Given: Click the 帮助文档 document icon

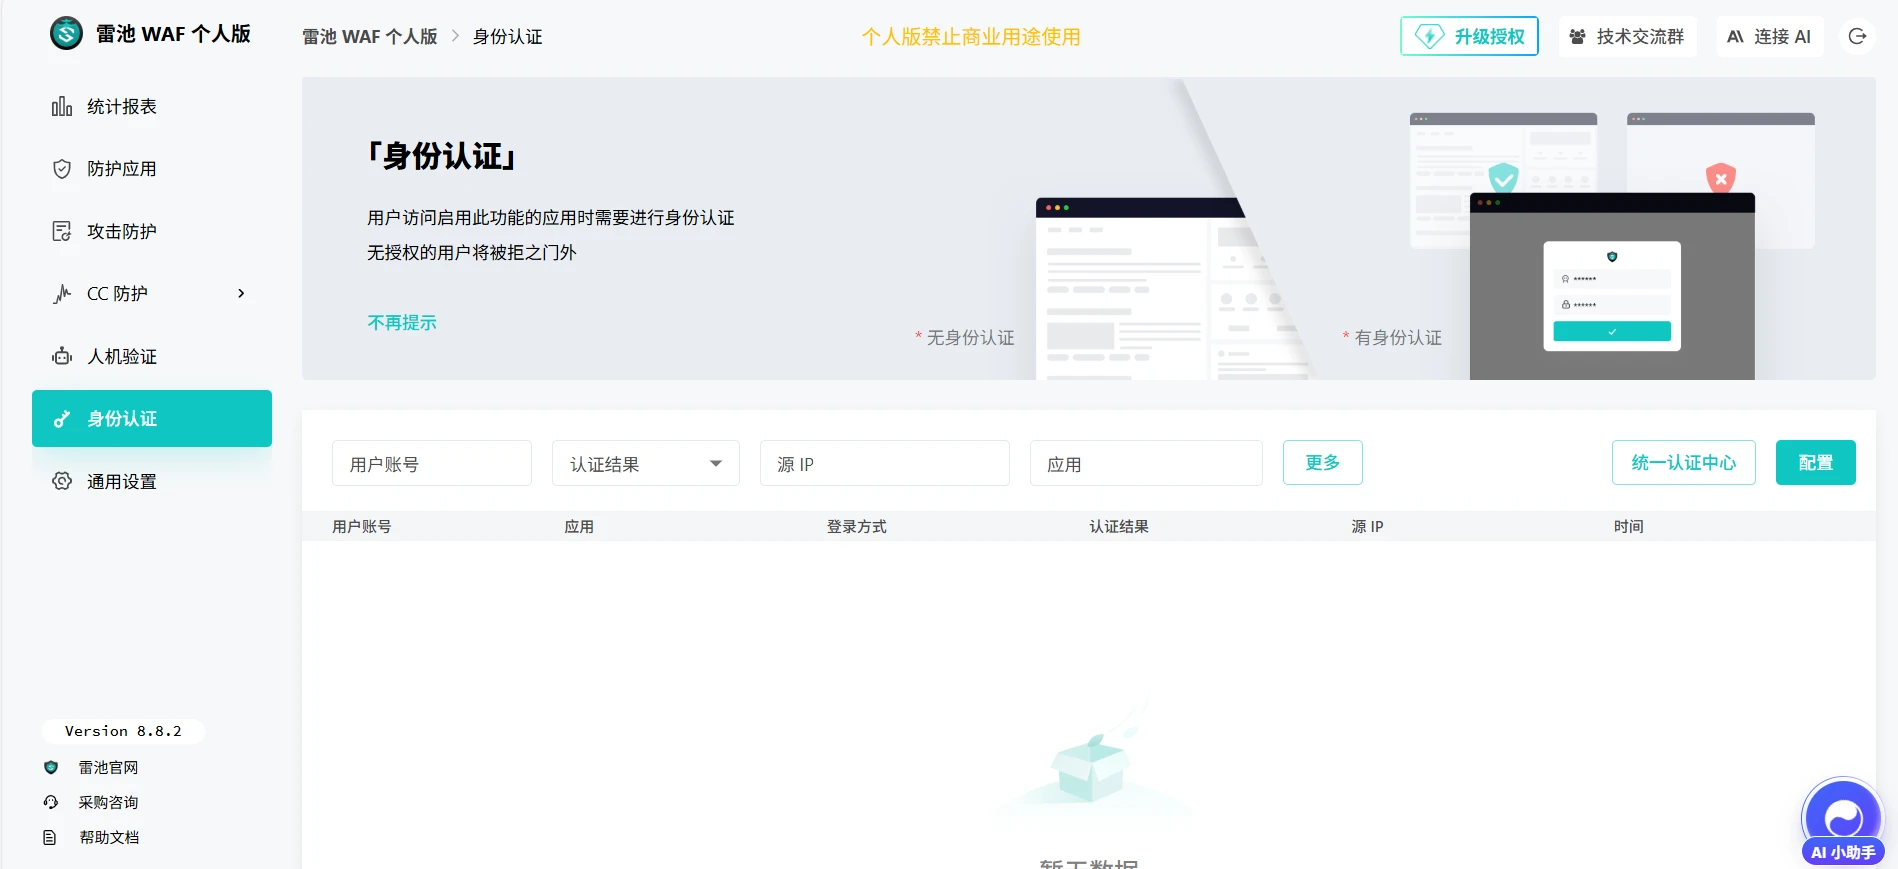Looking at the screenshot, I should (50, 837).
